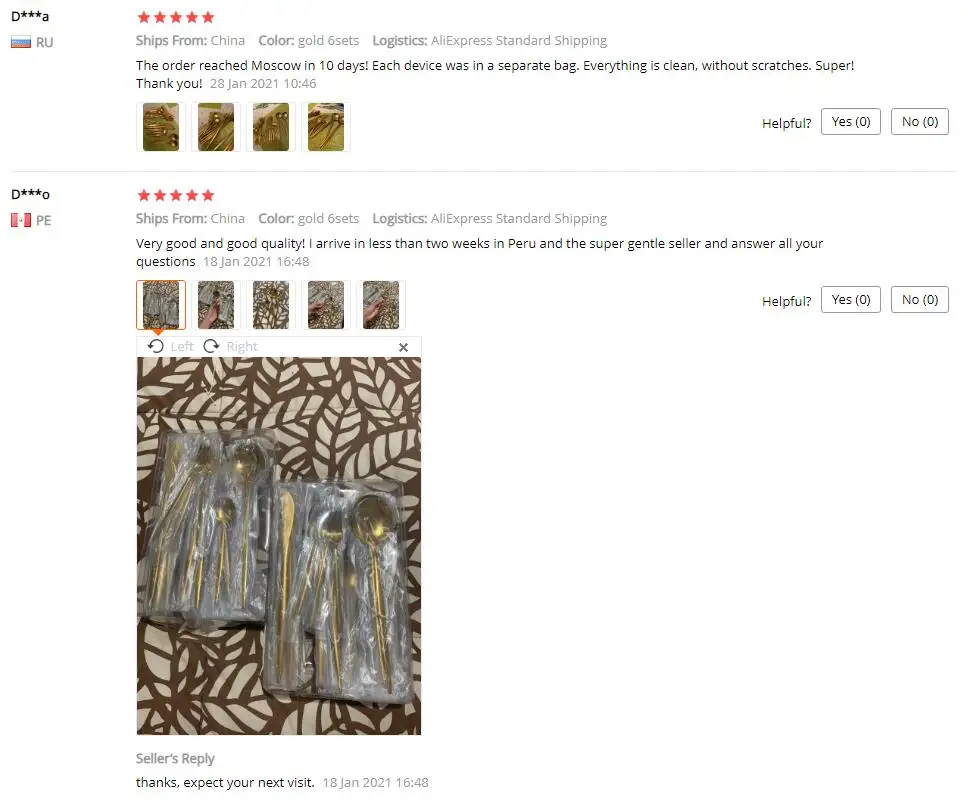Open fourth photo thumbnail in D***a's review
968x804 pixels.
[x=326, y=127]
